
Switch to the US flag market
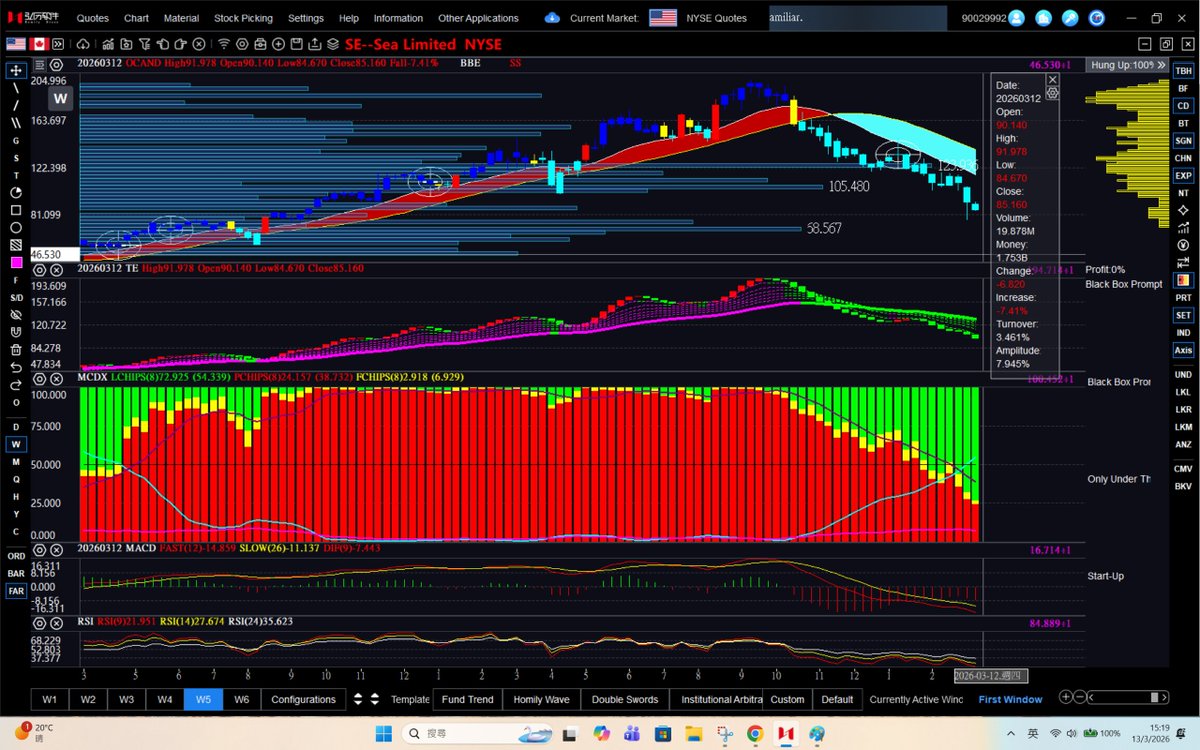[16, 44]
